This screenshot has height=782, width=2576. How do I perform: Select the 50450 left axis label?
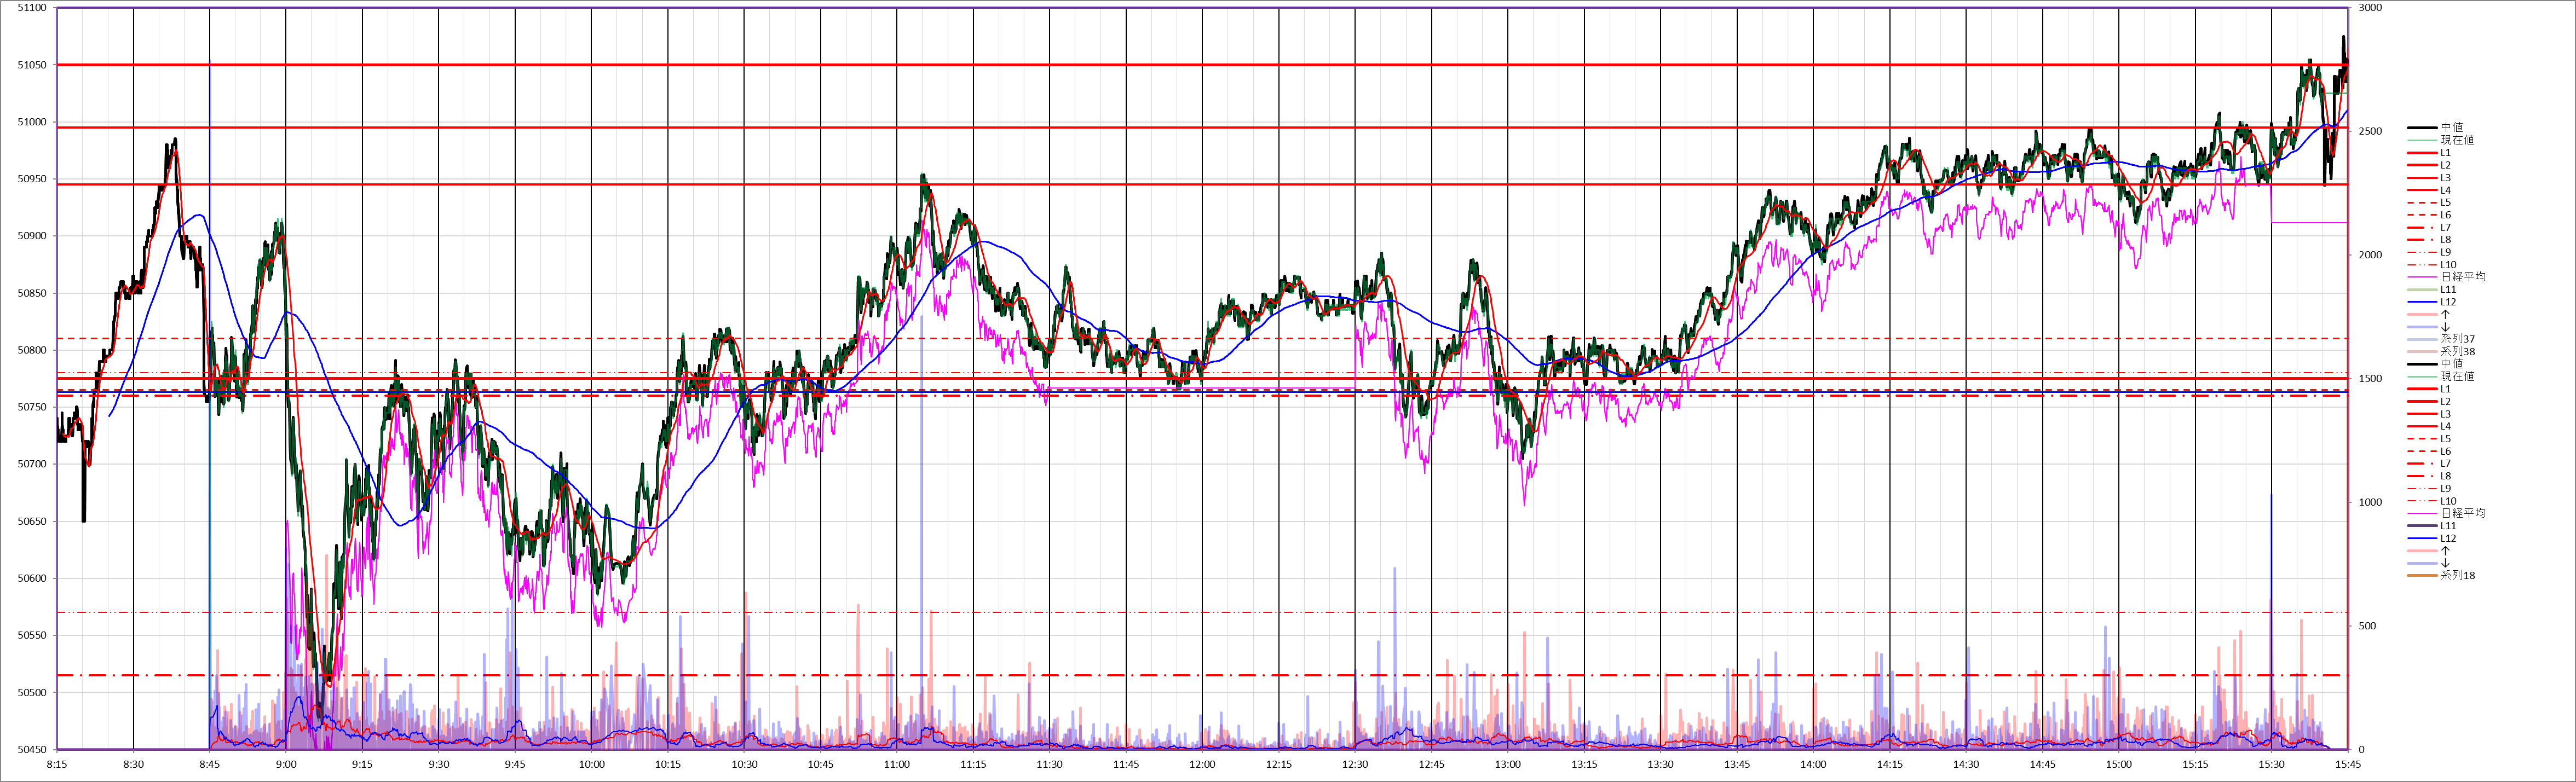[32, 750]
